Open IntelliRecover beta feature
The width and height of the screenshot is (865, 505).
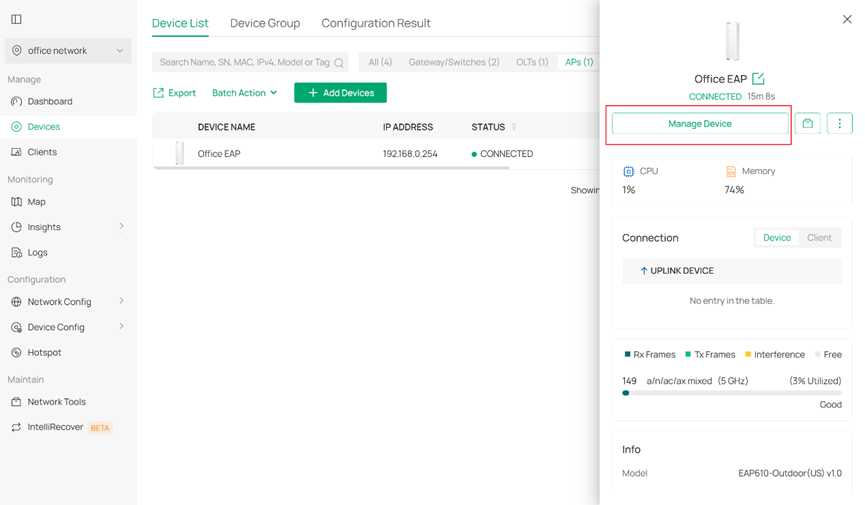coord(55,427)
